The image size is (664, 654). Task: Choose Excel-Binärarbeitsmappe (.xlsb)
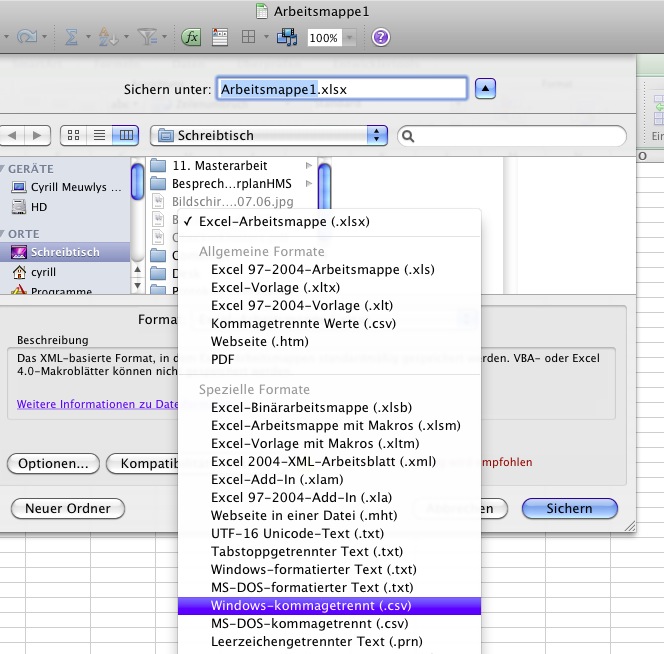pos(329,407)
